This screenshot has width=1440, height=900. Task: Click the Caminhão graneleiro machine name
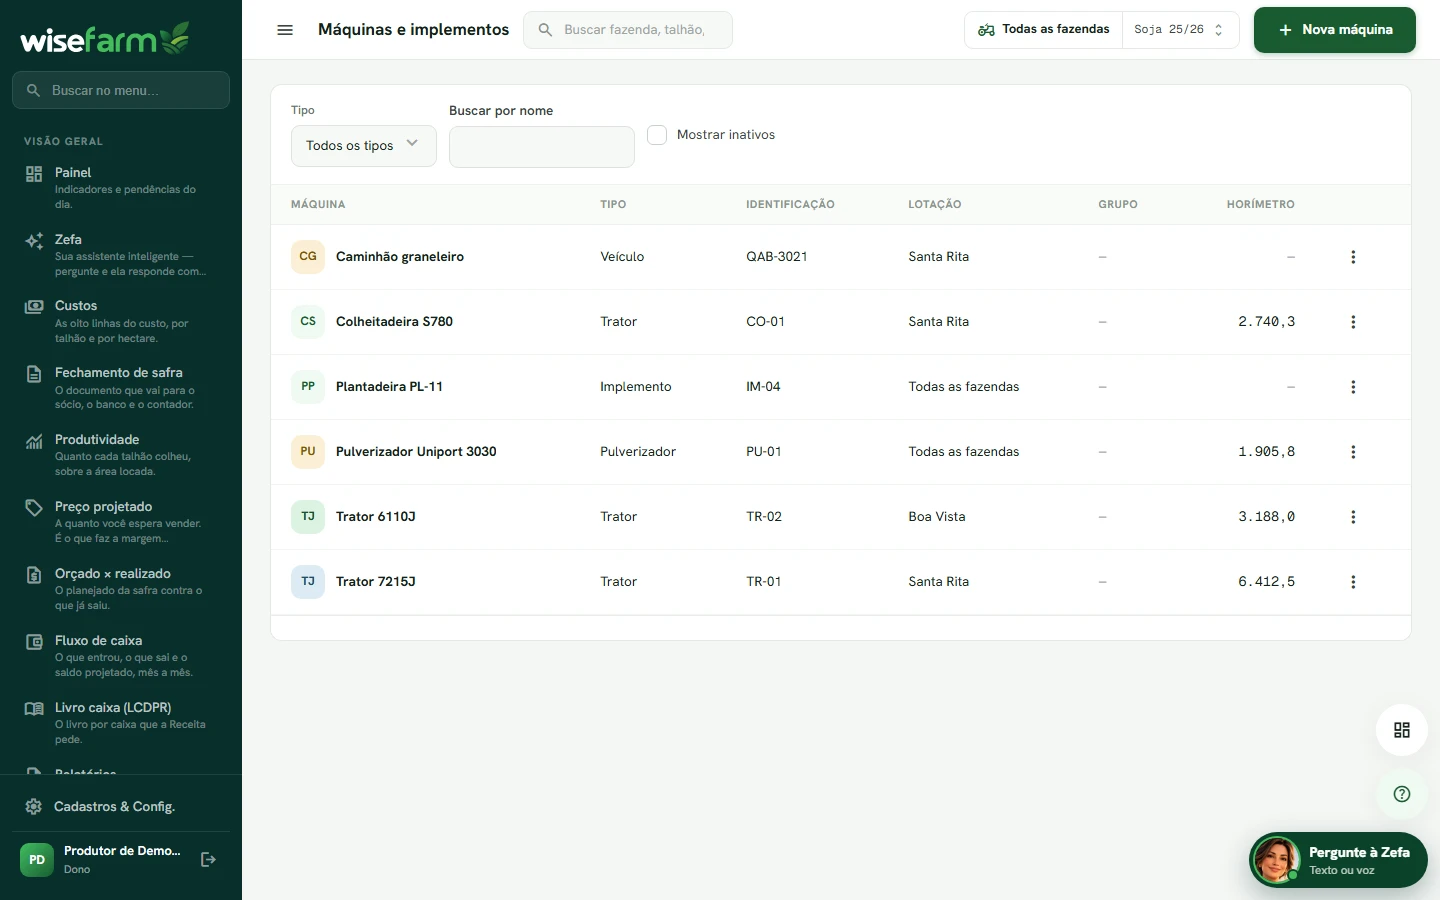pos(400,257)
